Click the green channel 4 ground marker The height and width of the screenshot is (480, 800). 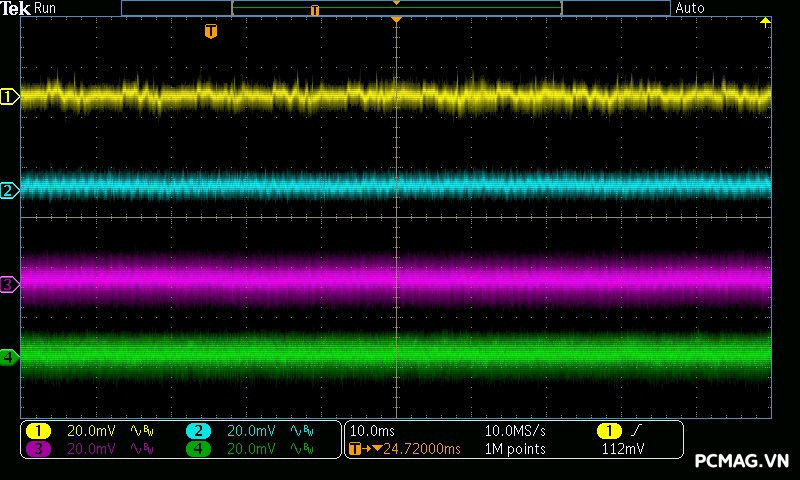point(9,357)
